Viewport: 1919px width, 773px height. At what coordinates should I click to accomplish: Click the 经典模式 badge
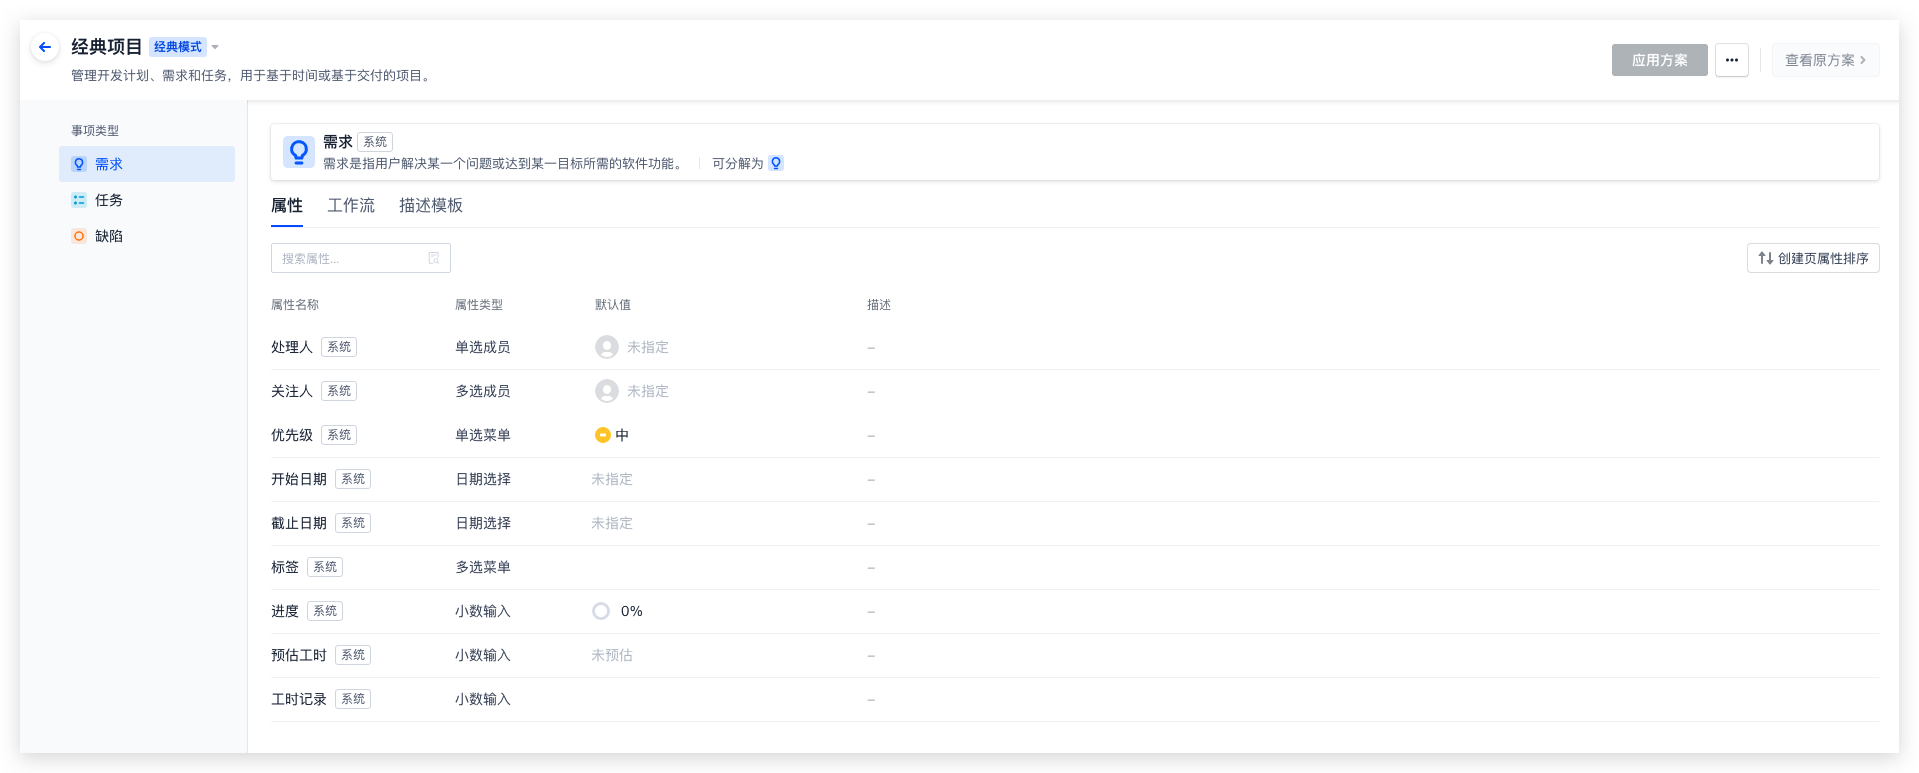point(178,47)
